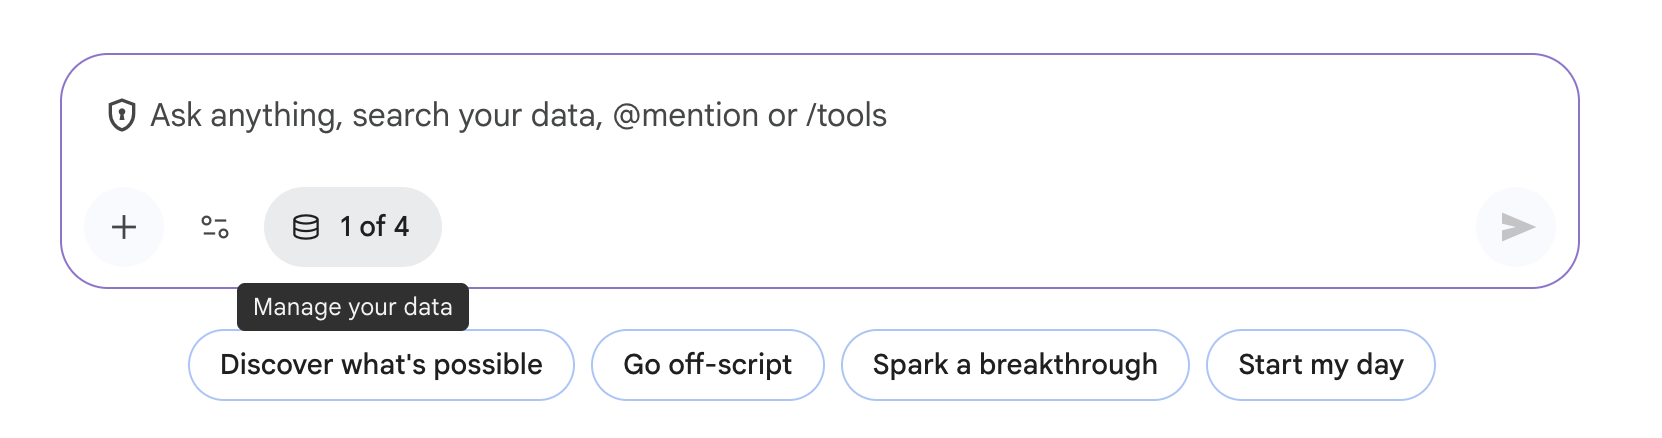Click the shield privacy icon in prompt box

[121, 116]
